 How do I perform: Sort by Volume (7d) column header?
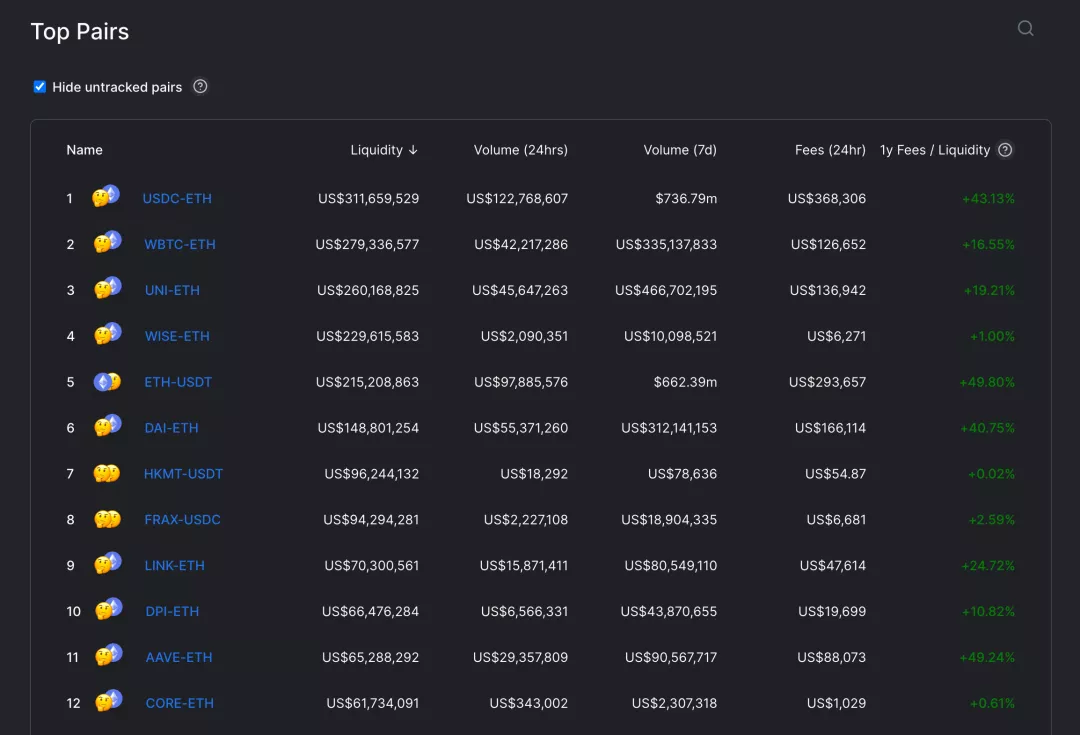680,150
